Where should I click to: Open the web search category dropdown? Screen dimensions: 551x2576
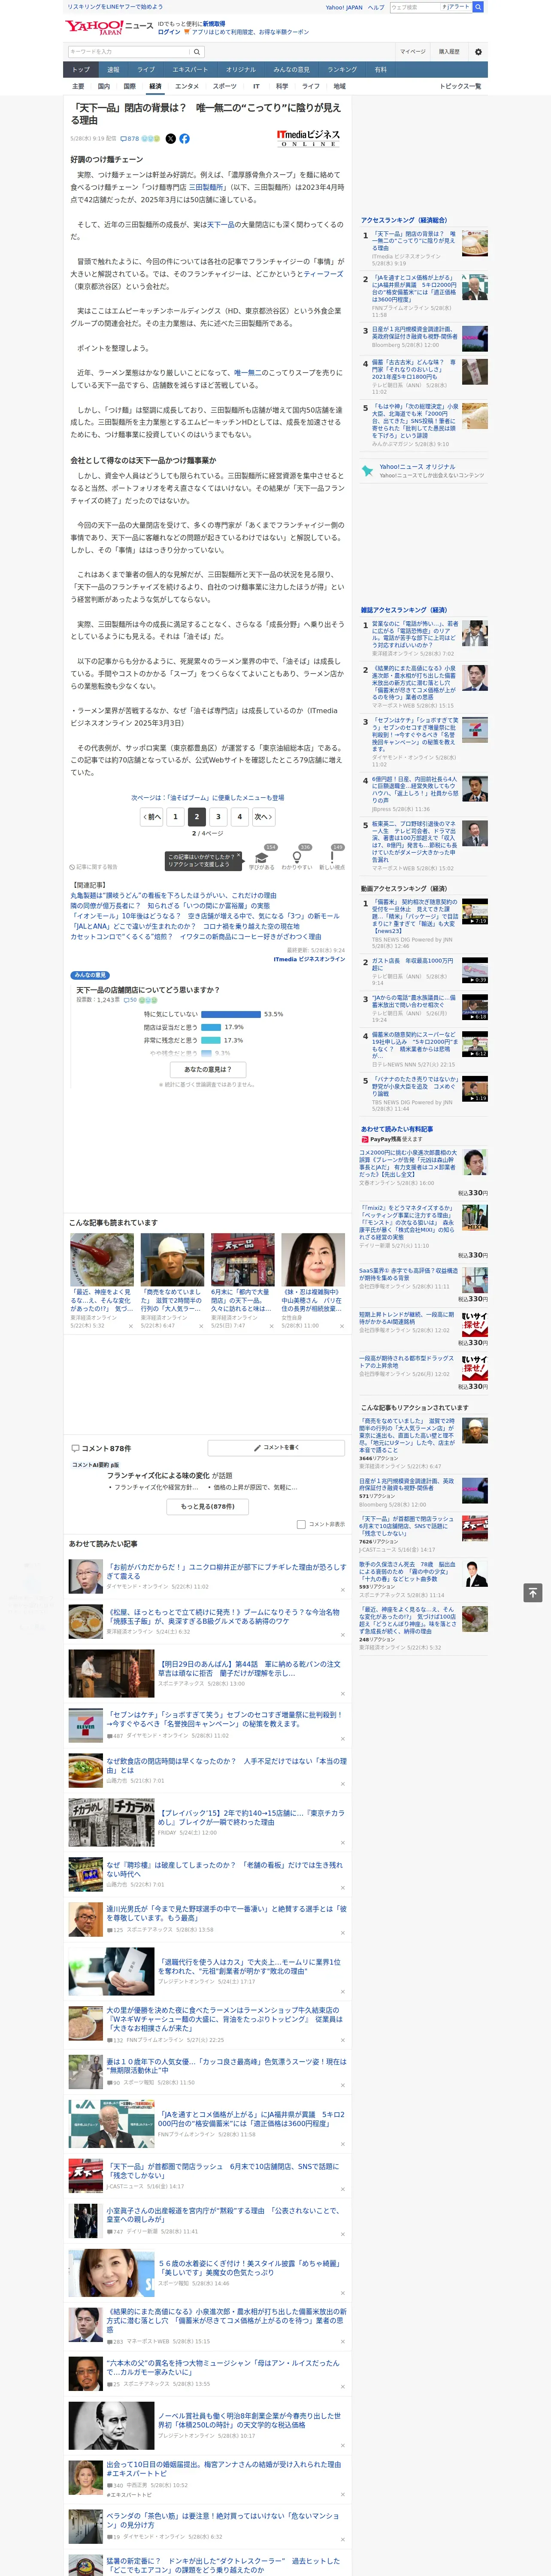[456, 7]
